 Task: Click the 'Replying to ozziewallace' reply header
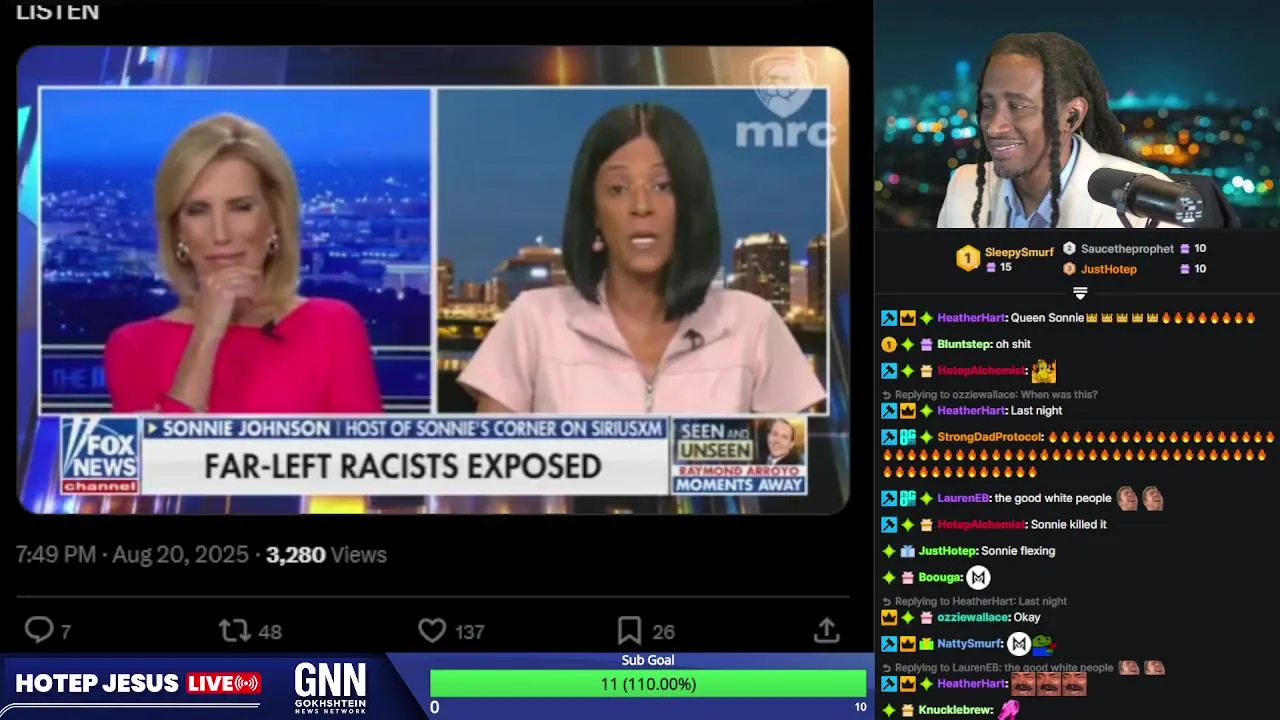(x=989, y=395)
